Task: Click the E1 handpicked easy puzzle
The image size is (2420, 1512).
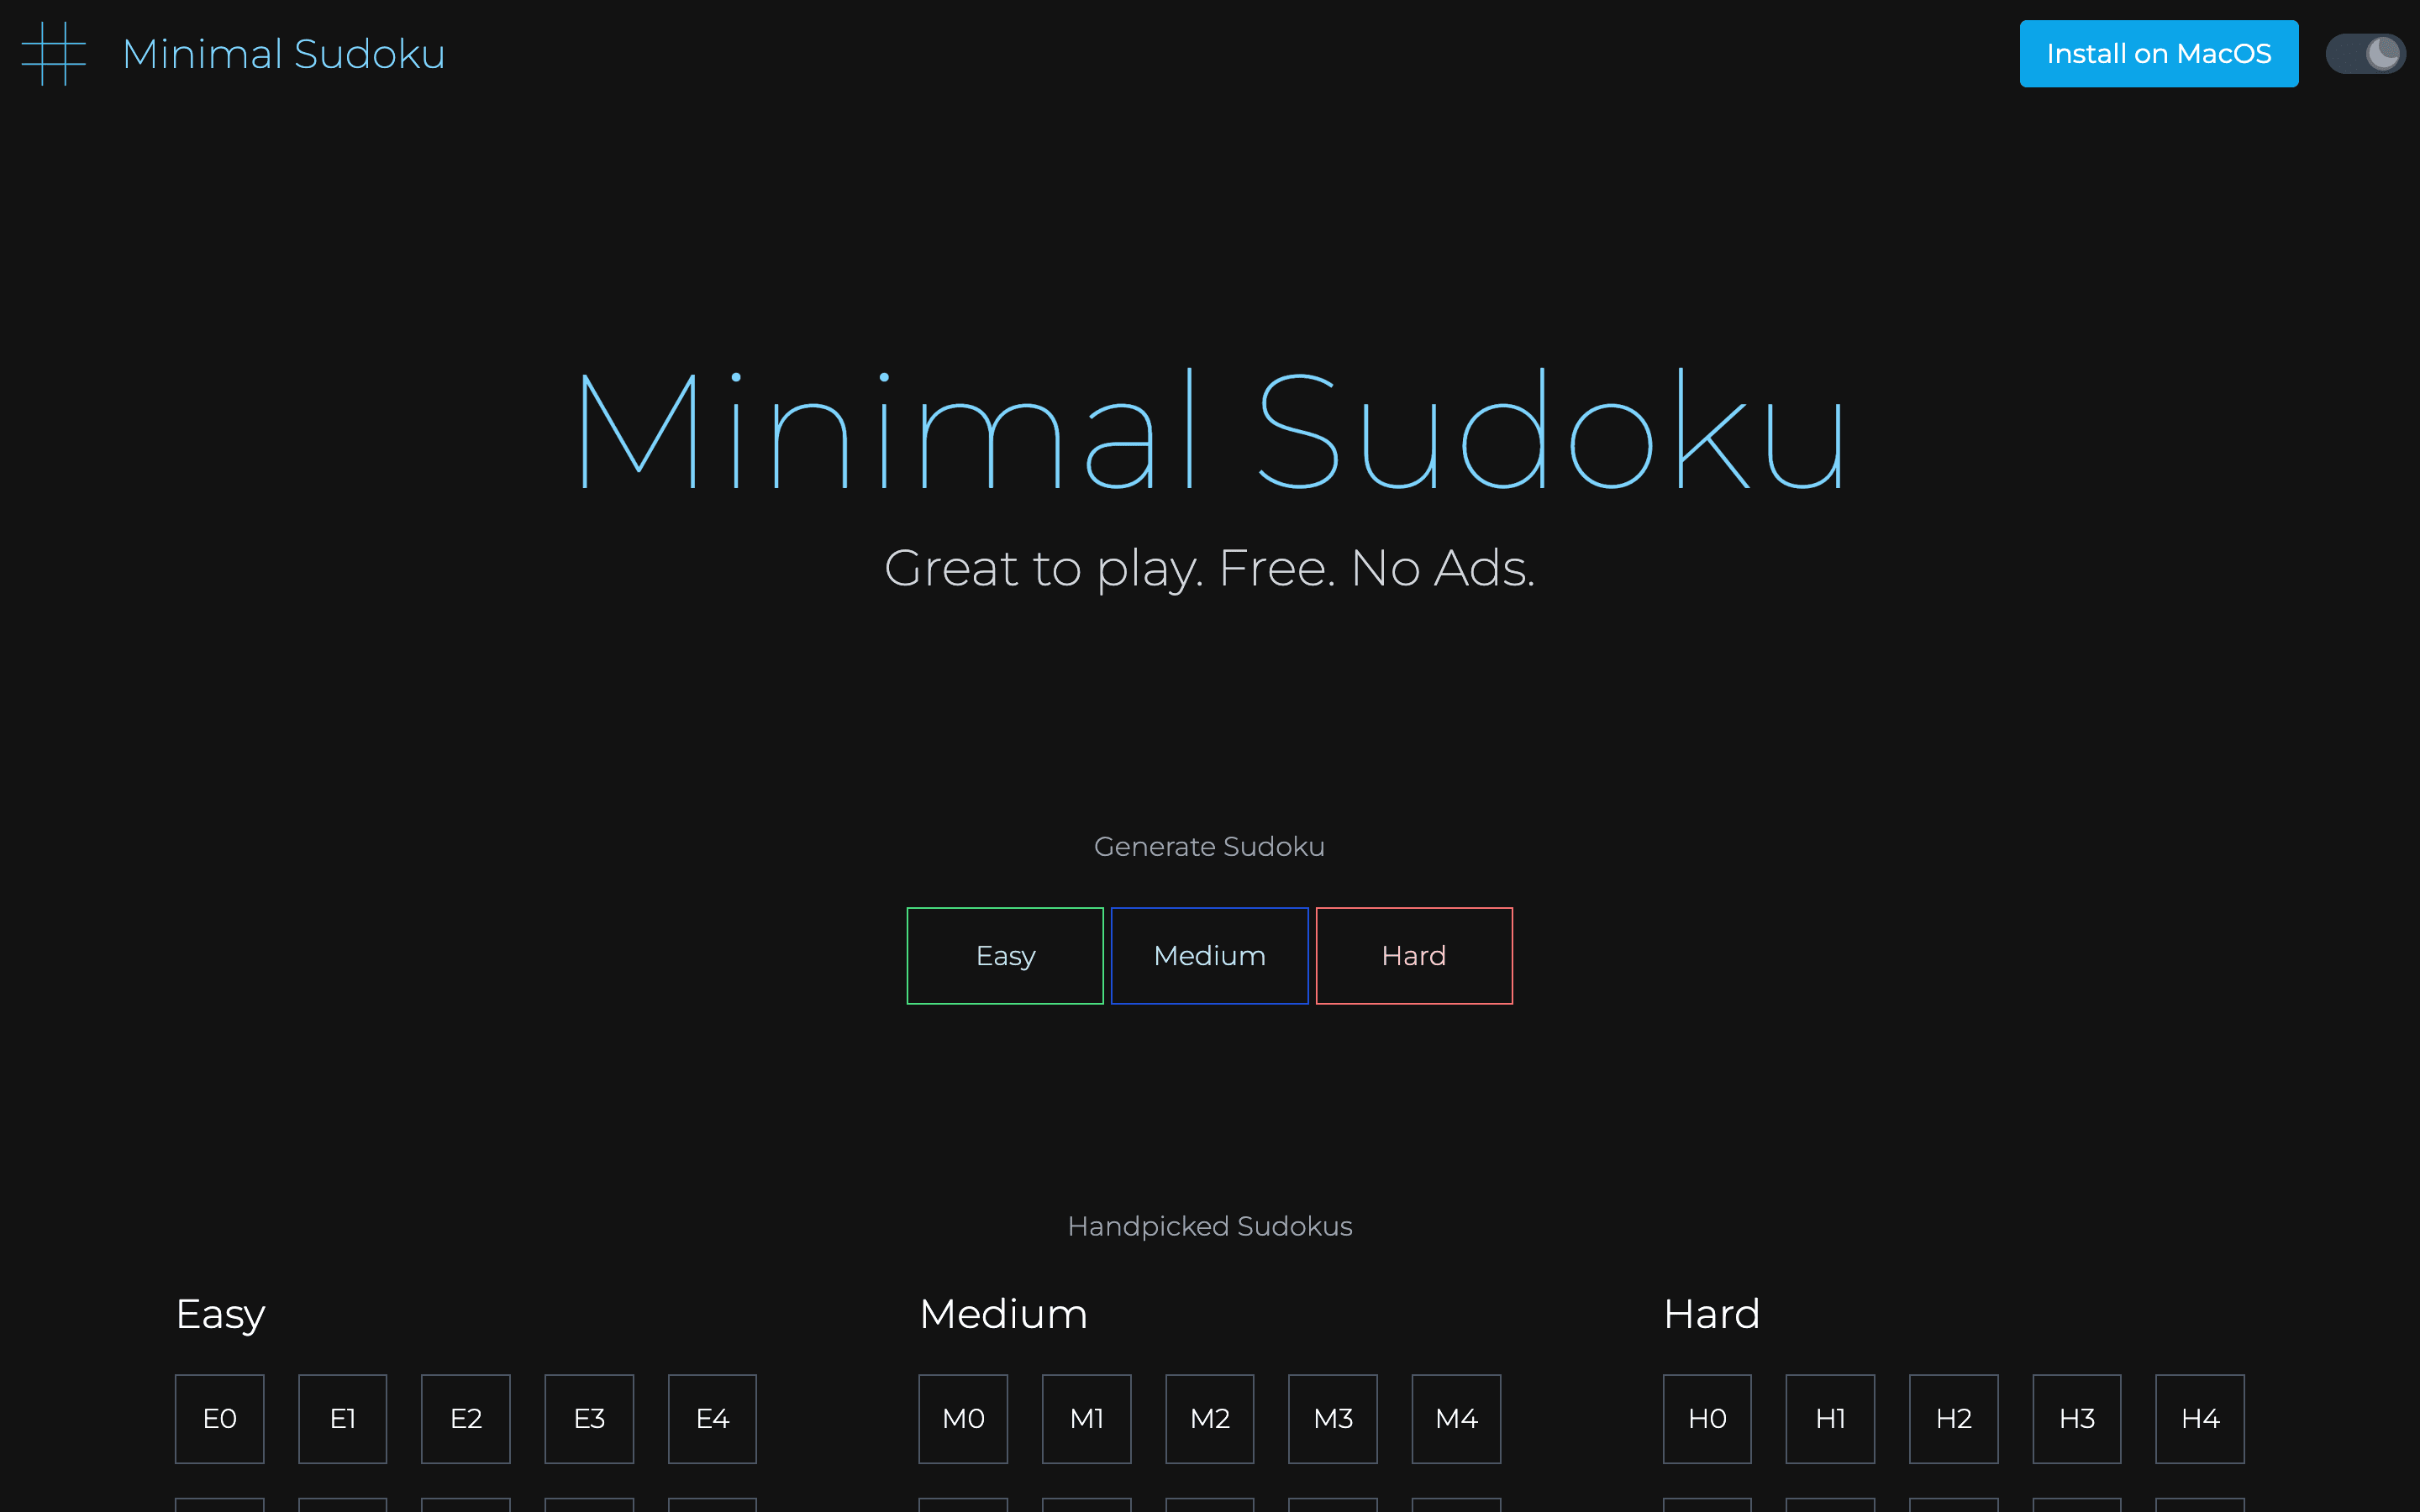Action: [x=343, y=1415]
